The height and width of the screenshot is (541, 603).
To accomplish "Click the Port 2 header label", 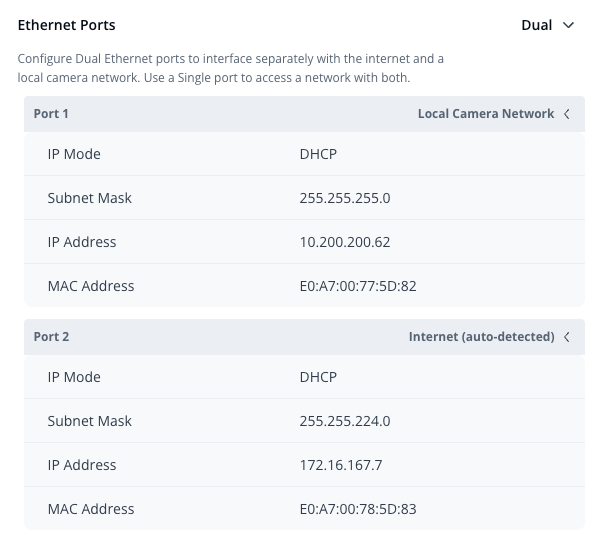I will 51,337.
